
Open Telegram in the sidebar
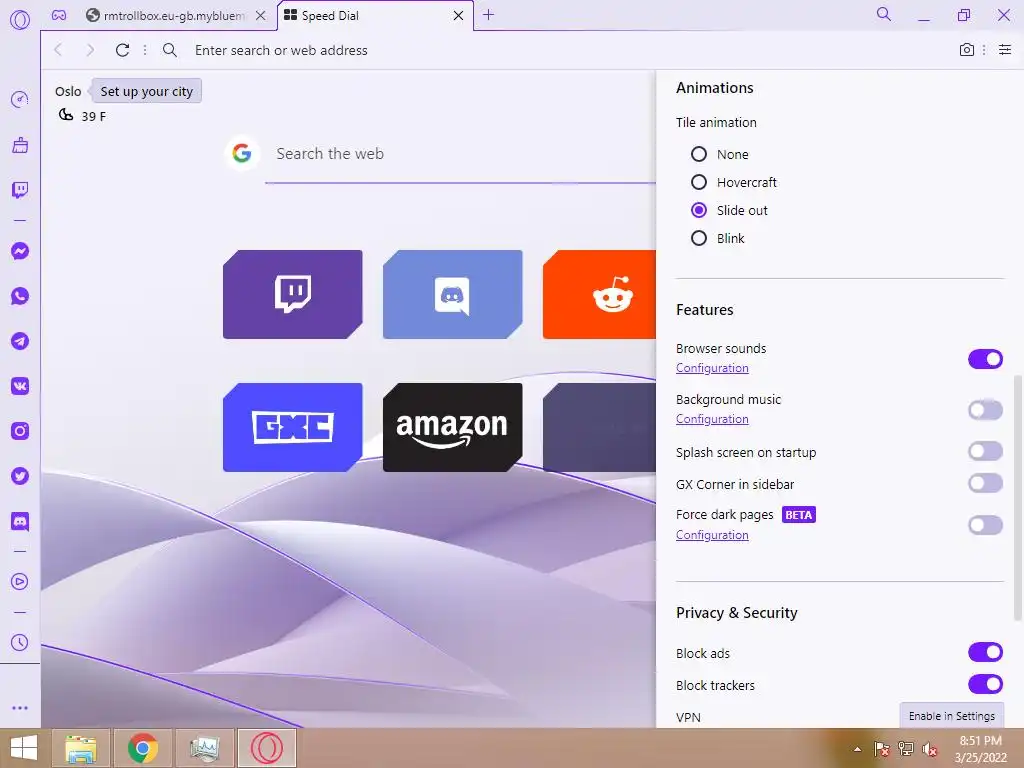[x=20, y=341]
